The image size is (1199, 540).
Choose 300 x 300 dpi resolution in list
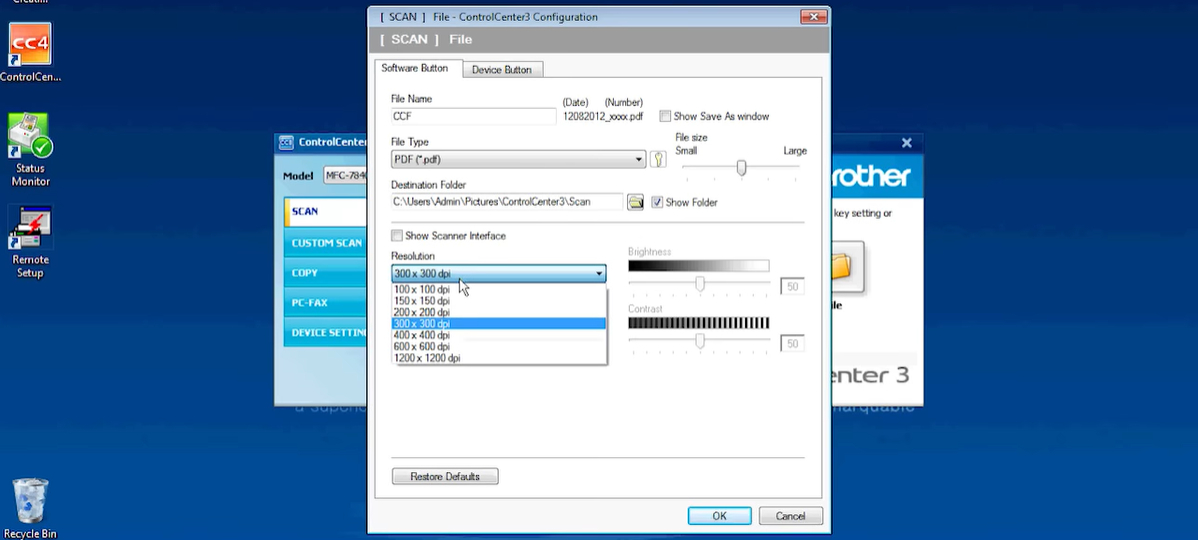point(499,324)
